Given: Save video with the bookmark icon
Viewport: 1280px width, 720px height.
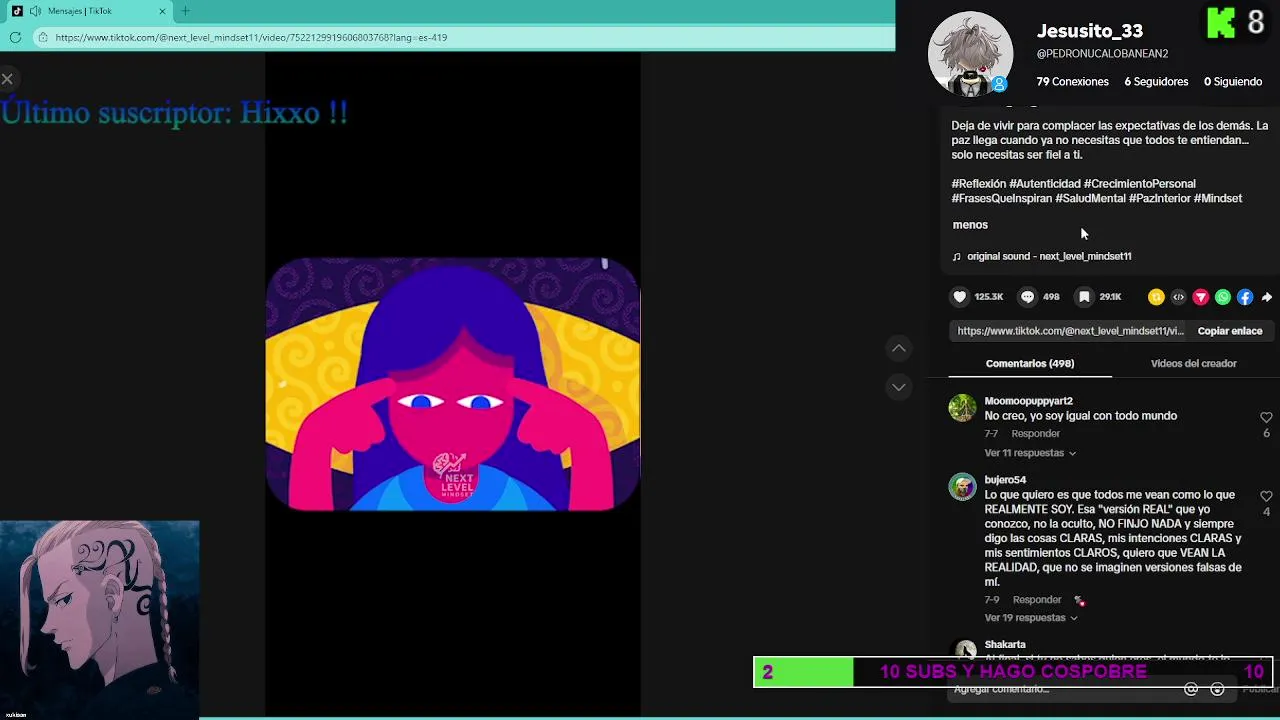Looking at the screenshot, I should (x=1084, y=297).
